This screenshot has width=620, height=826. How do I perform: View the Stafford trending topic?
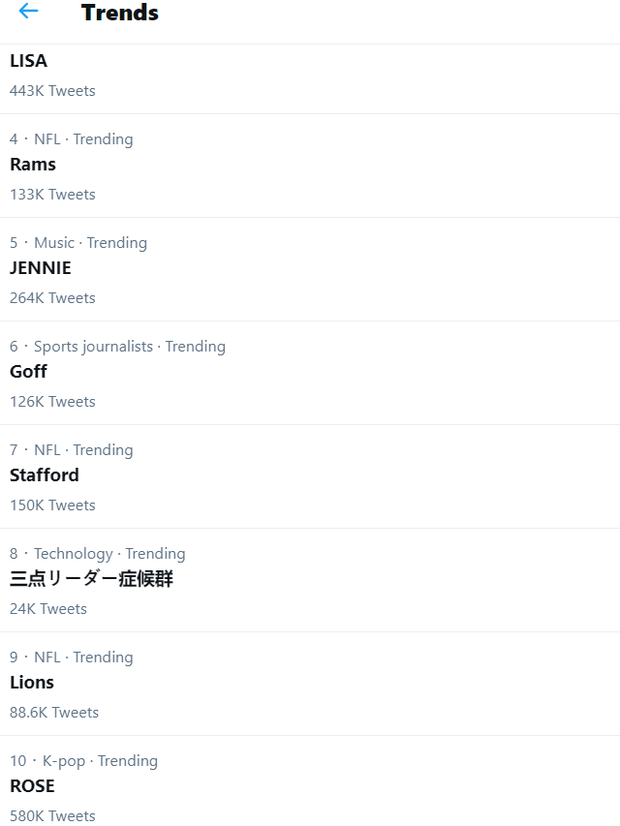click(44, 475)
